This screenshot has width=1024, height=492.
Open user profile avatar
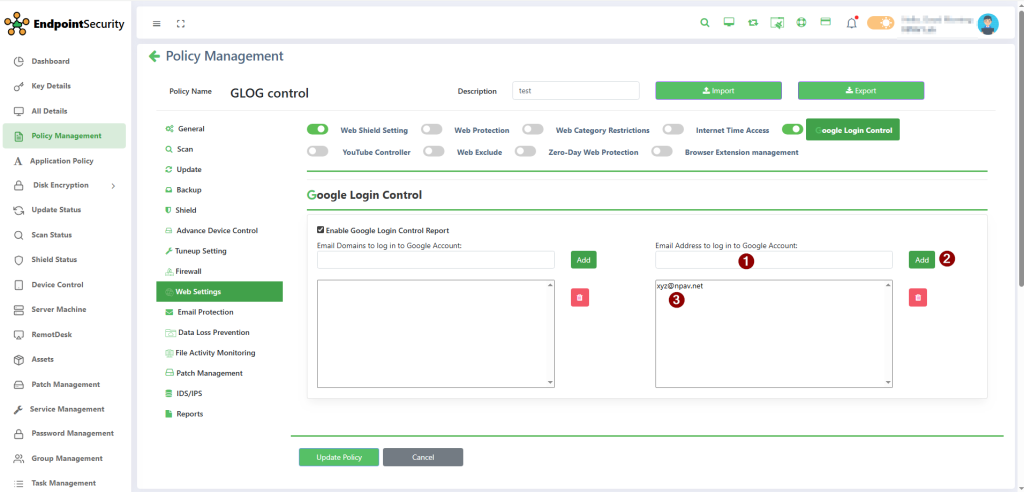[x=988, y=24]
